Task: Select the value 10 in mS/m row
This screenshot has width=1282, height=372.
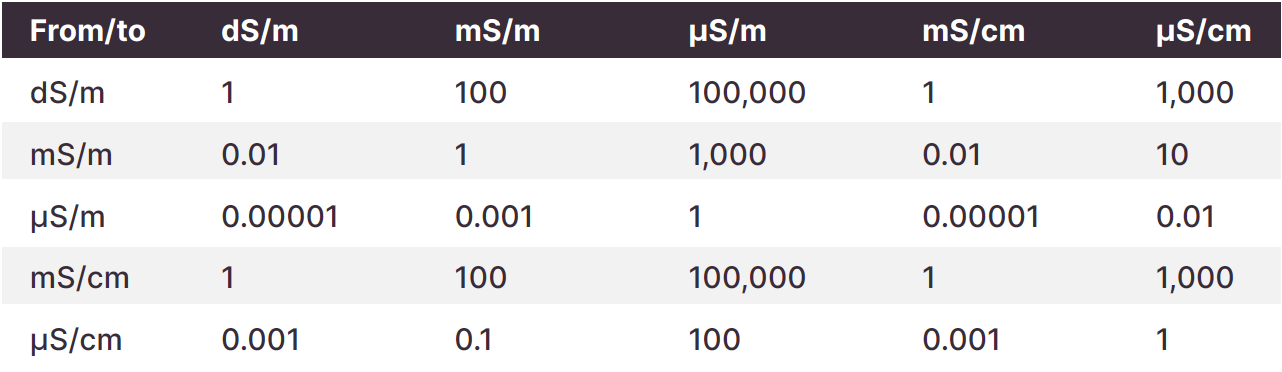Action: (1172, 154)
